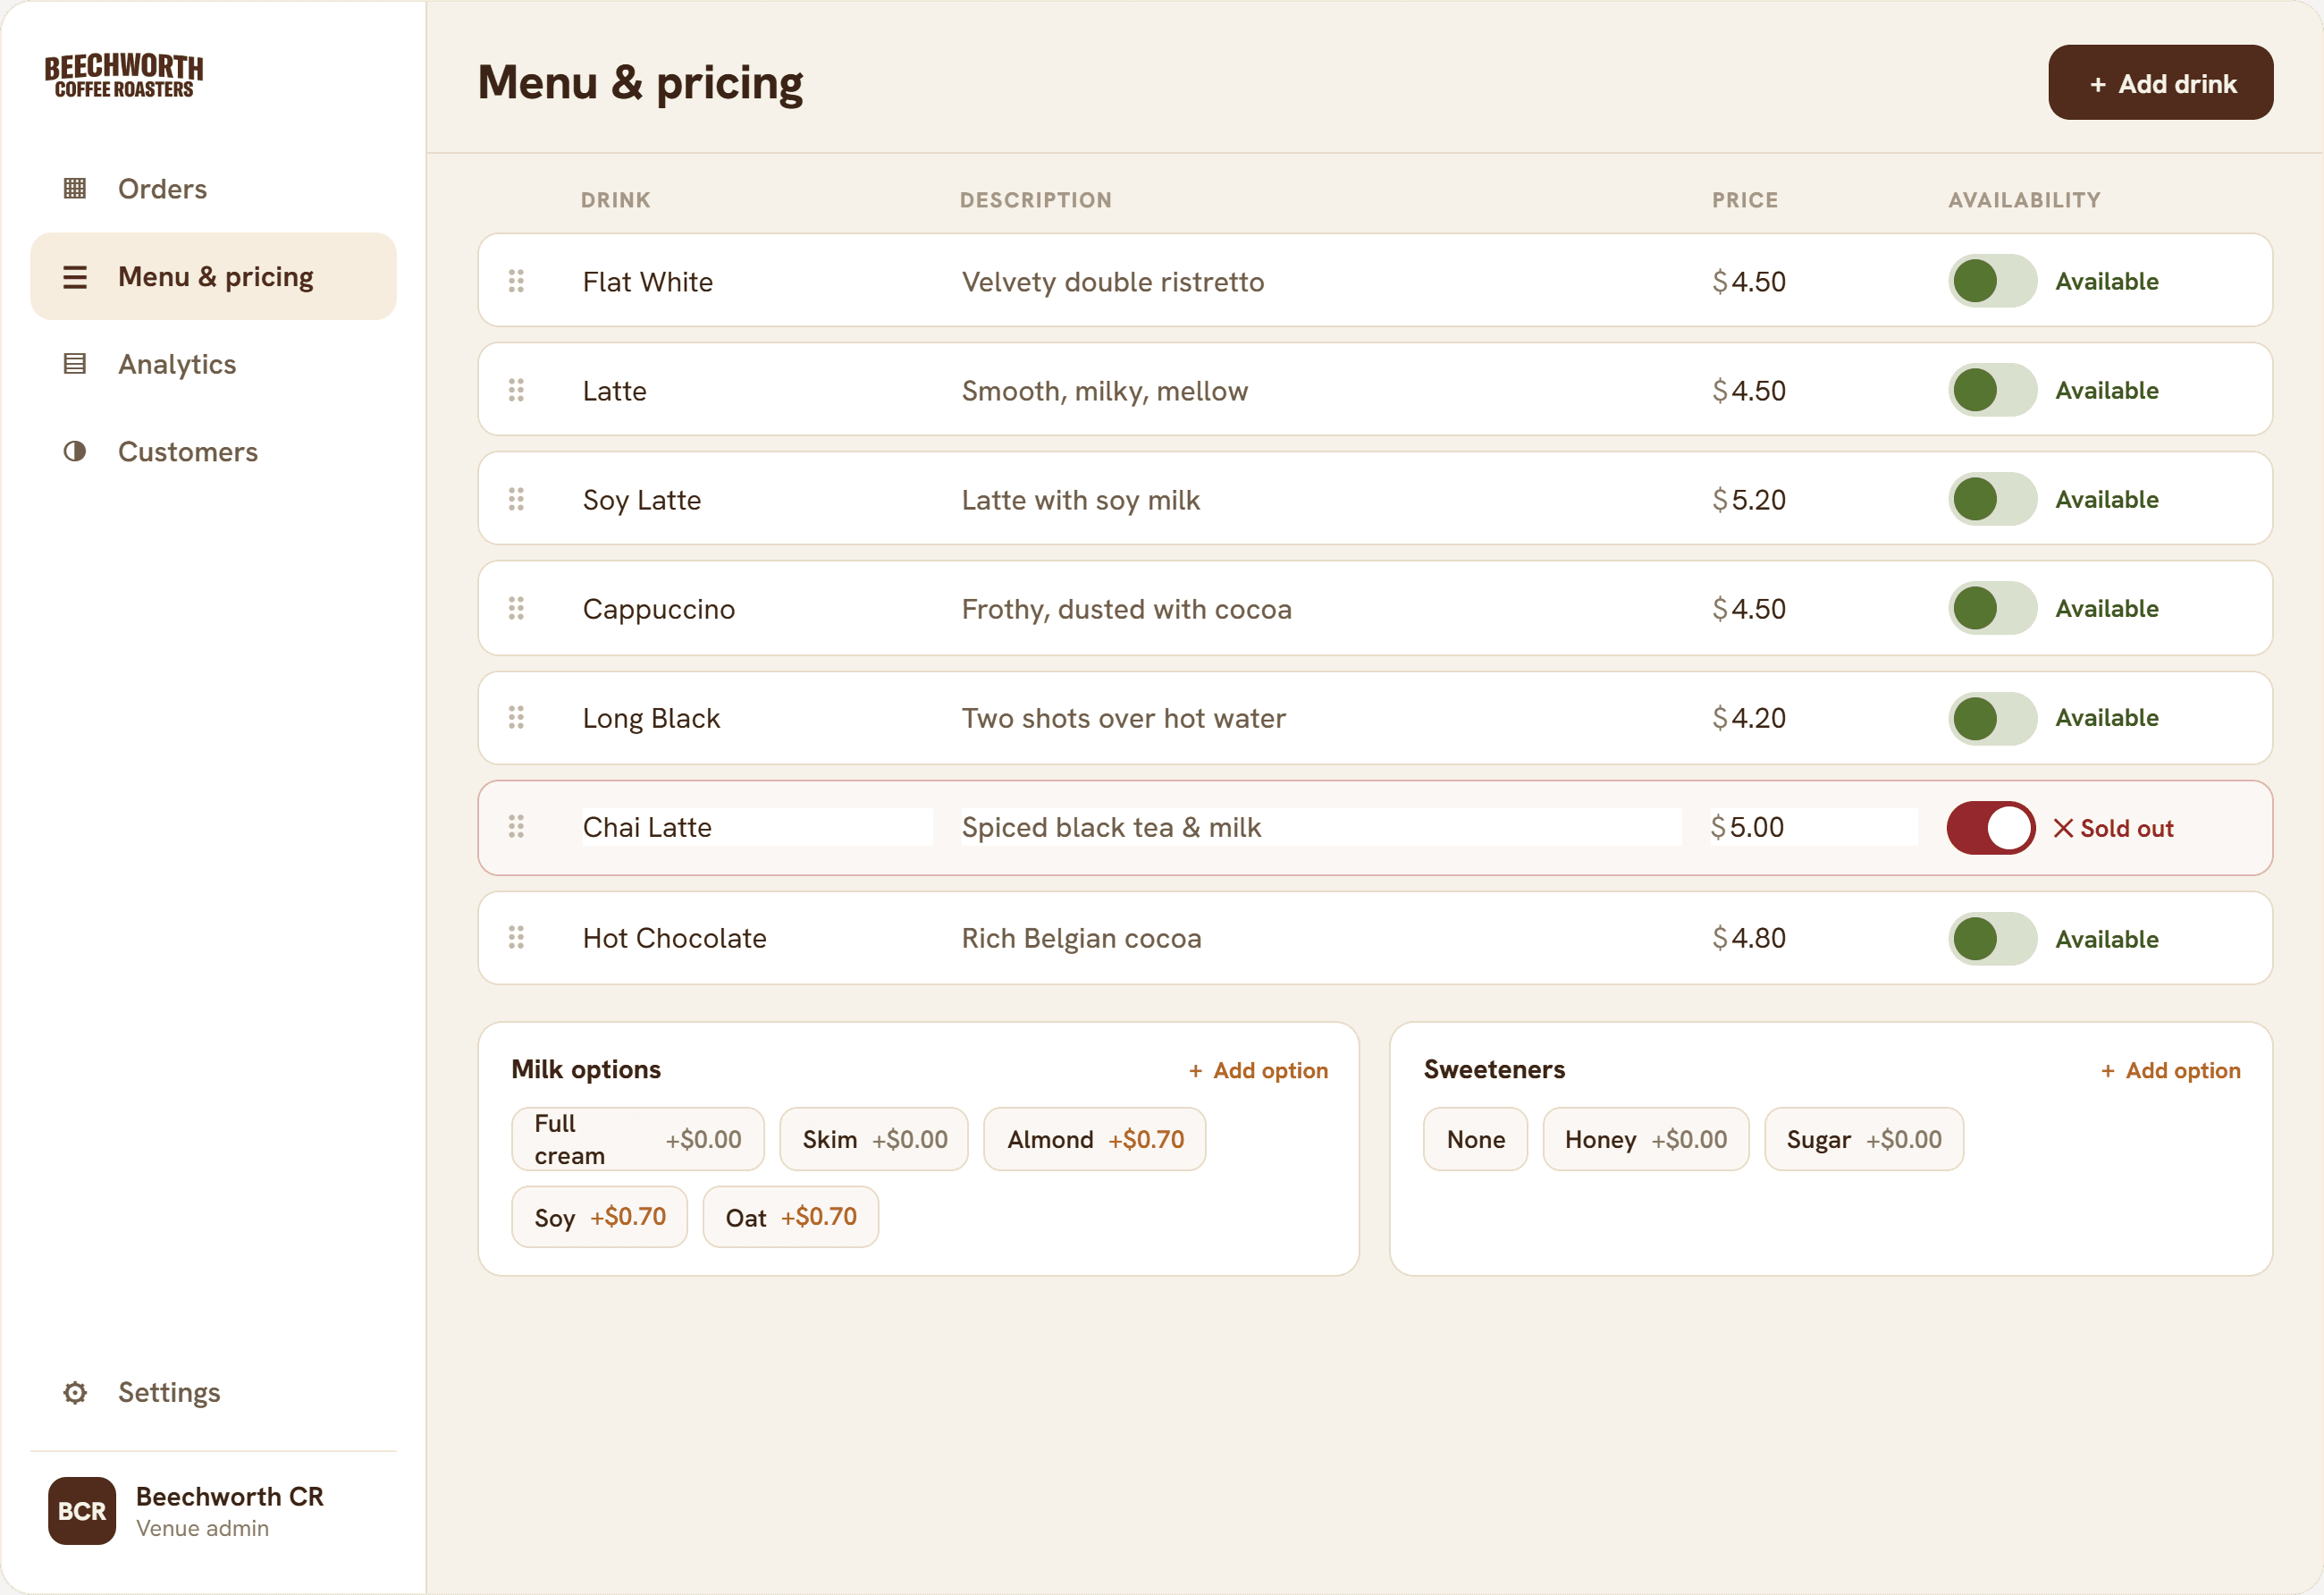Toggle Latte availability switch
Screen dimensions: 2324x1595
click(1992, 390)
